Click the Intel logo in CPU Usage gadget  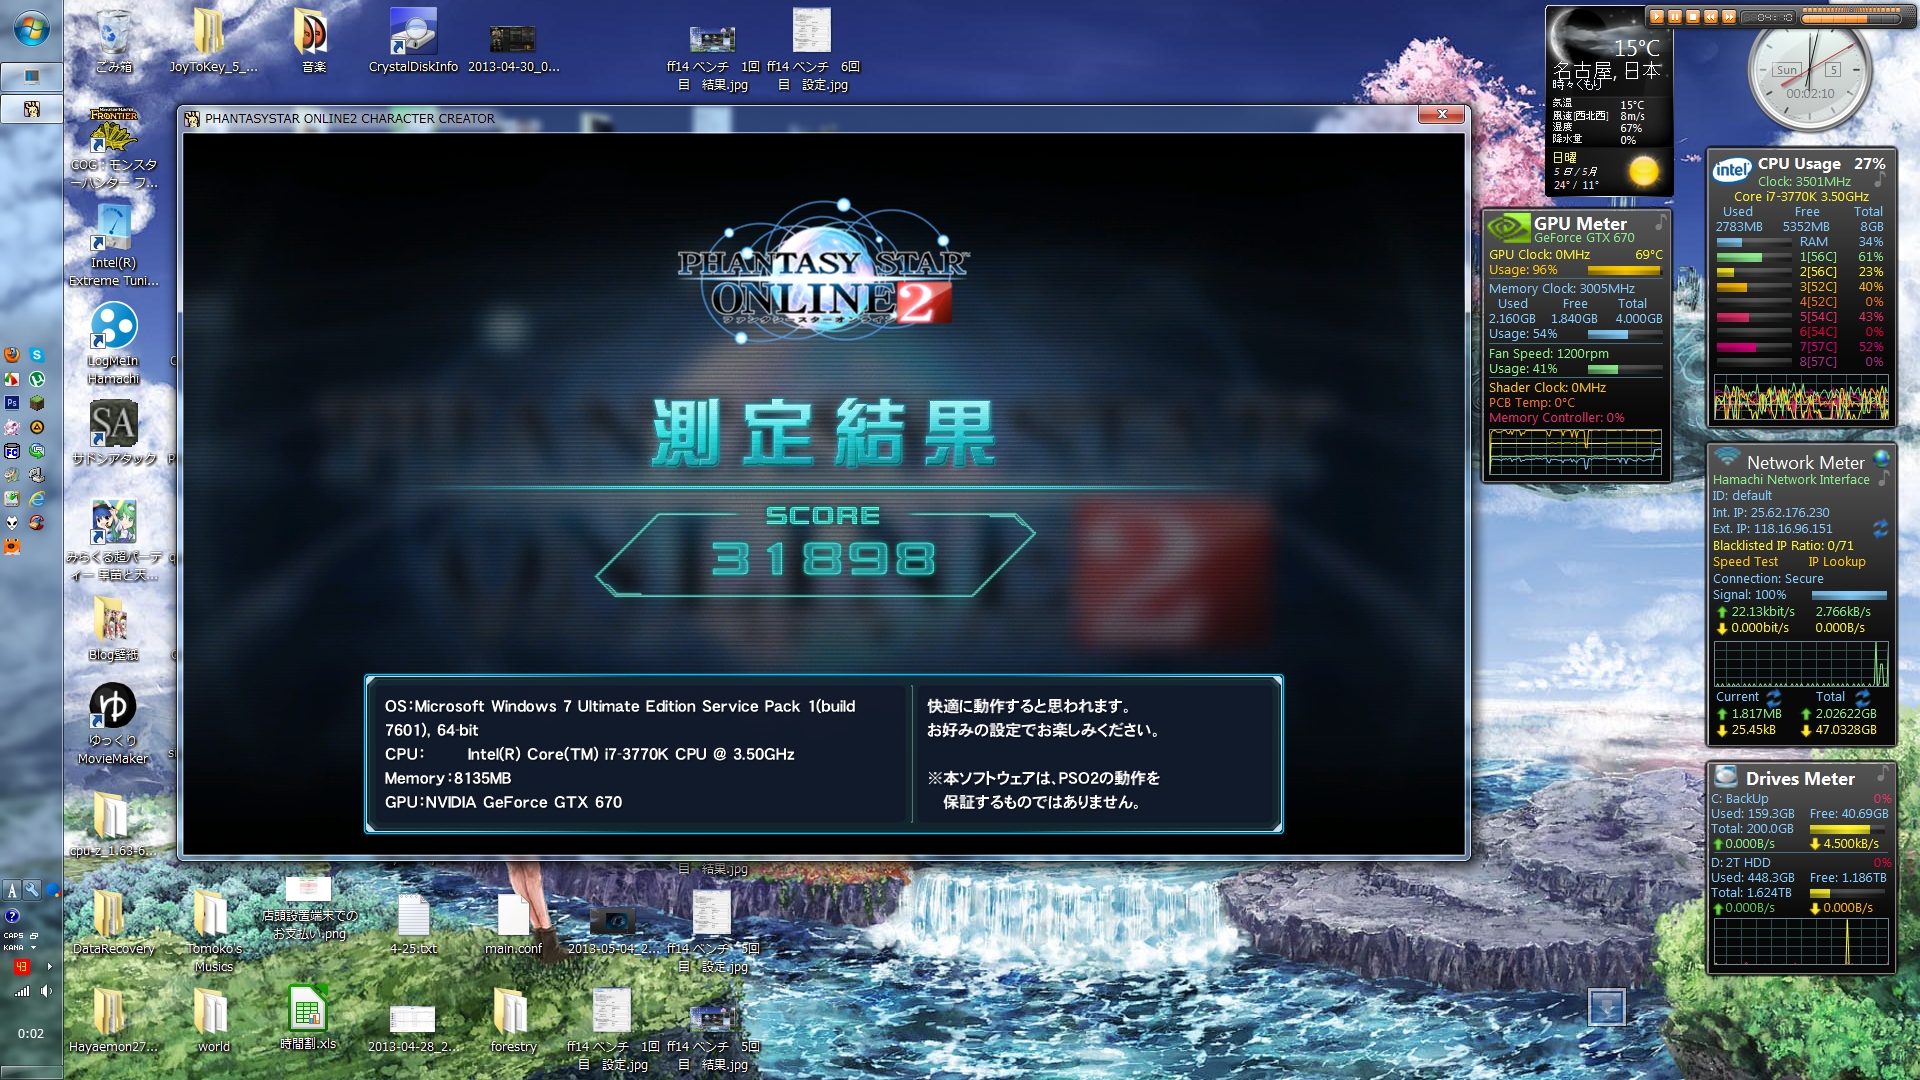[1732, 170]
